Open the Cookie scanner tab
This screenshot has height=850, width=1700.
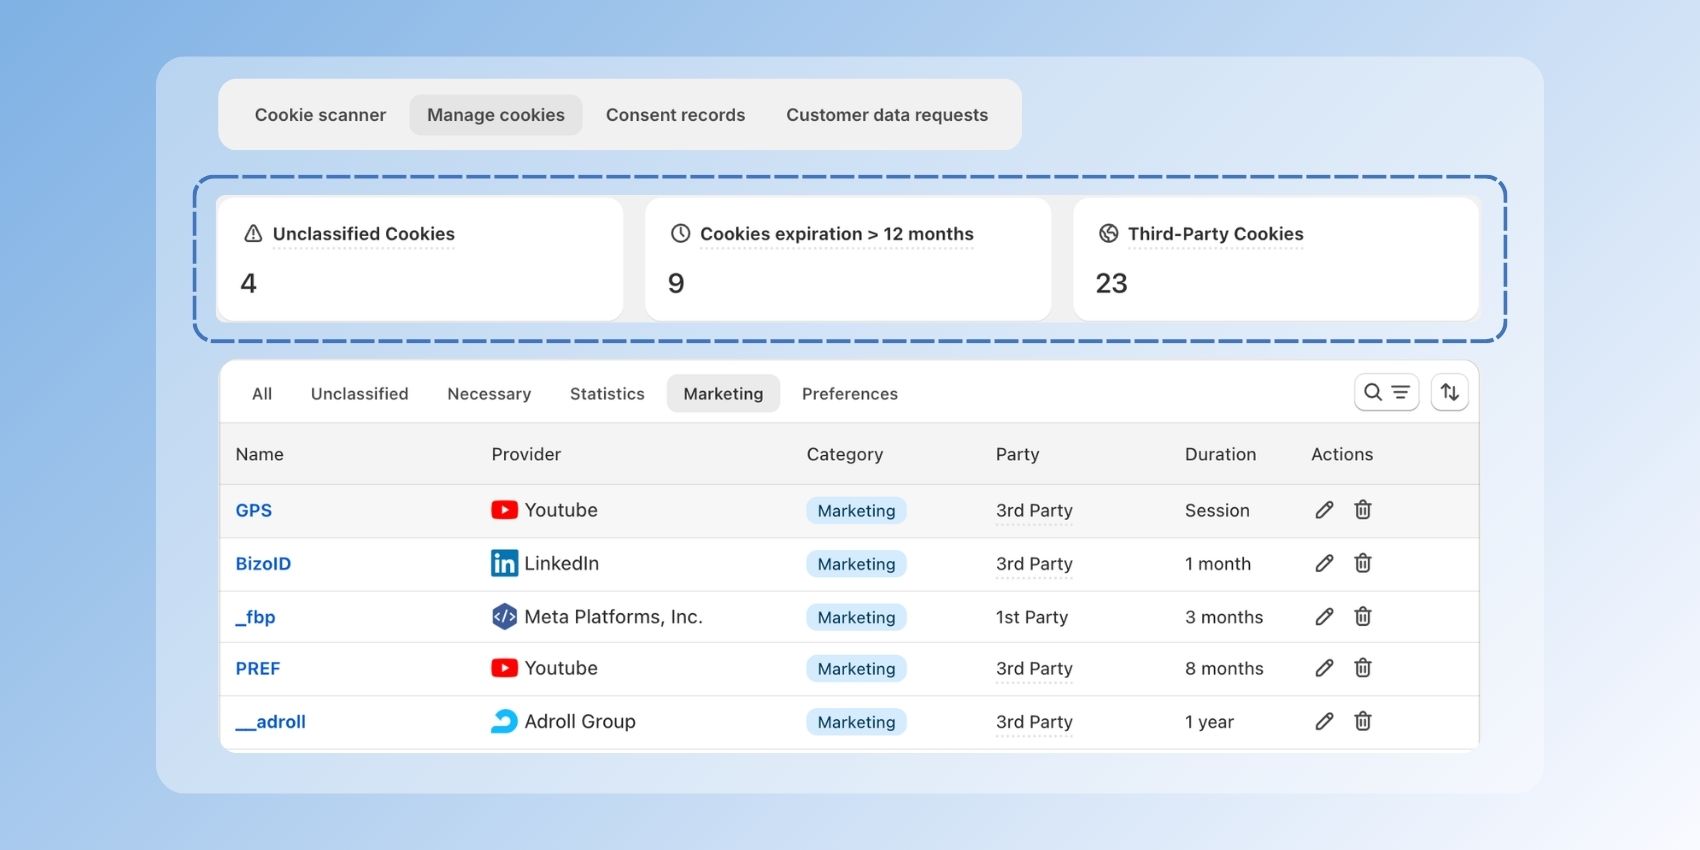pos(320,115)
